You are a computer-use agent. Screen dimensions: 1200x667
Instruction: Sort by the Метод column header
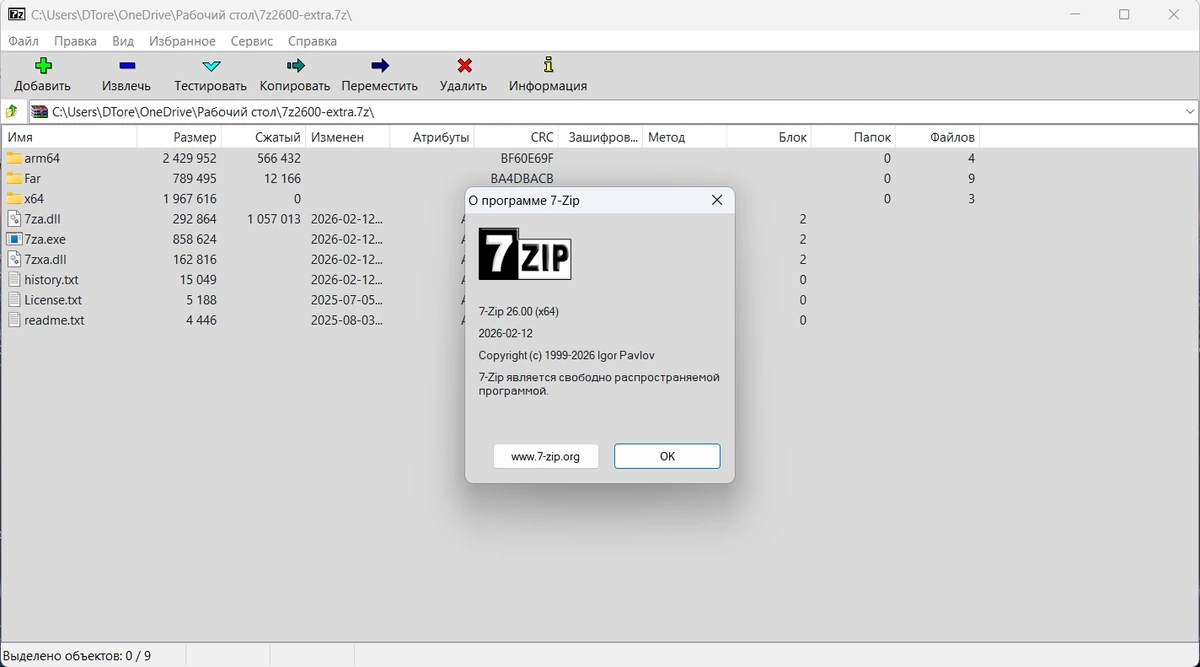click(684, 137)
